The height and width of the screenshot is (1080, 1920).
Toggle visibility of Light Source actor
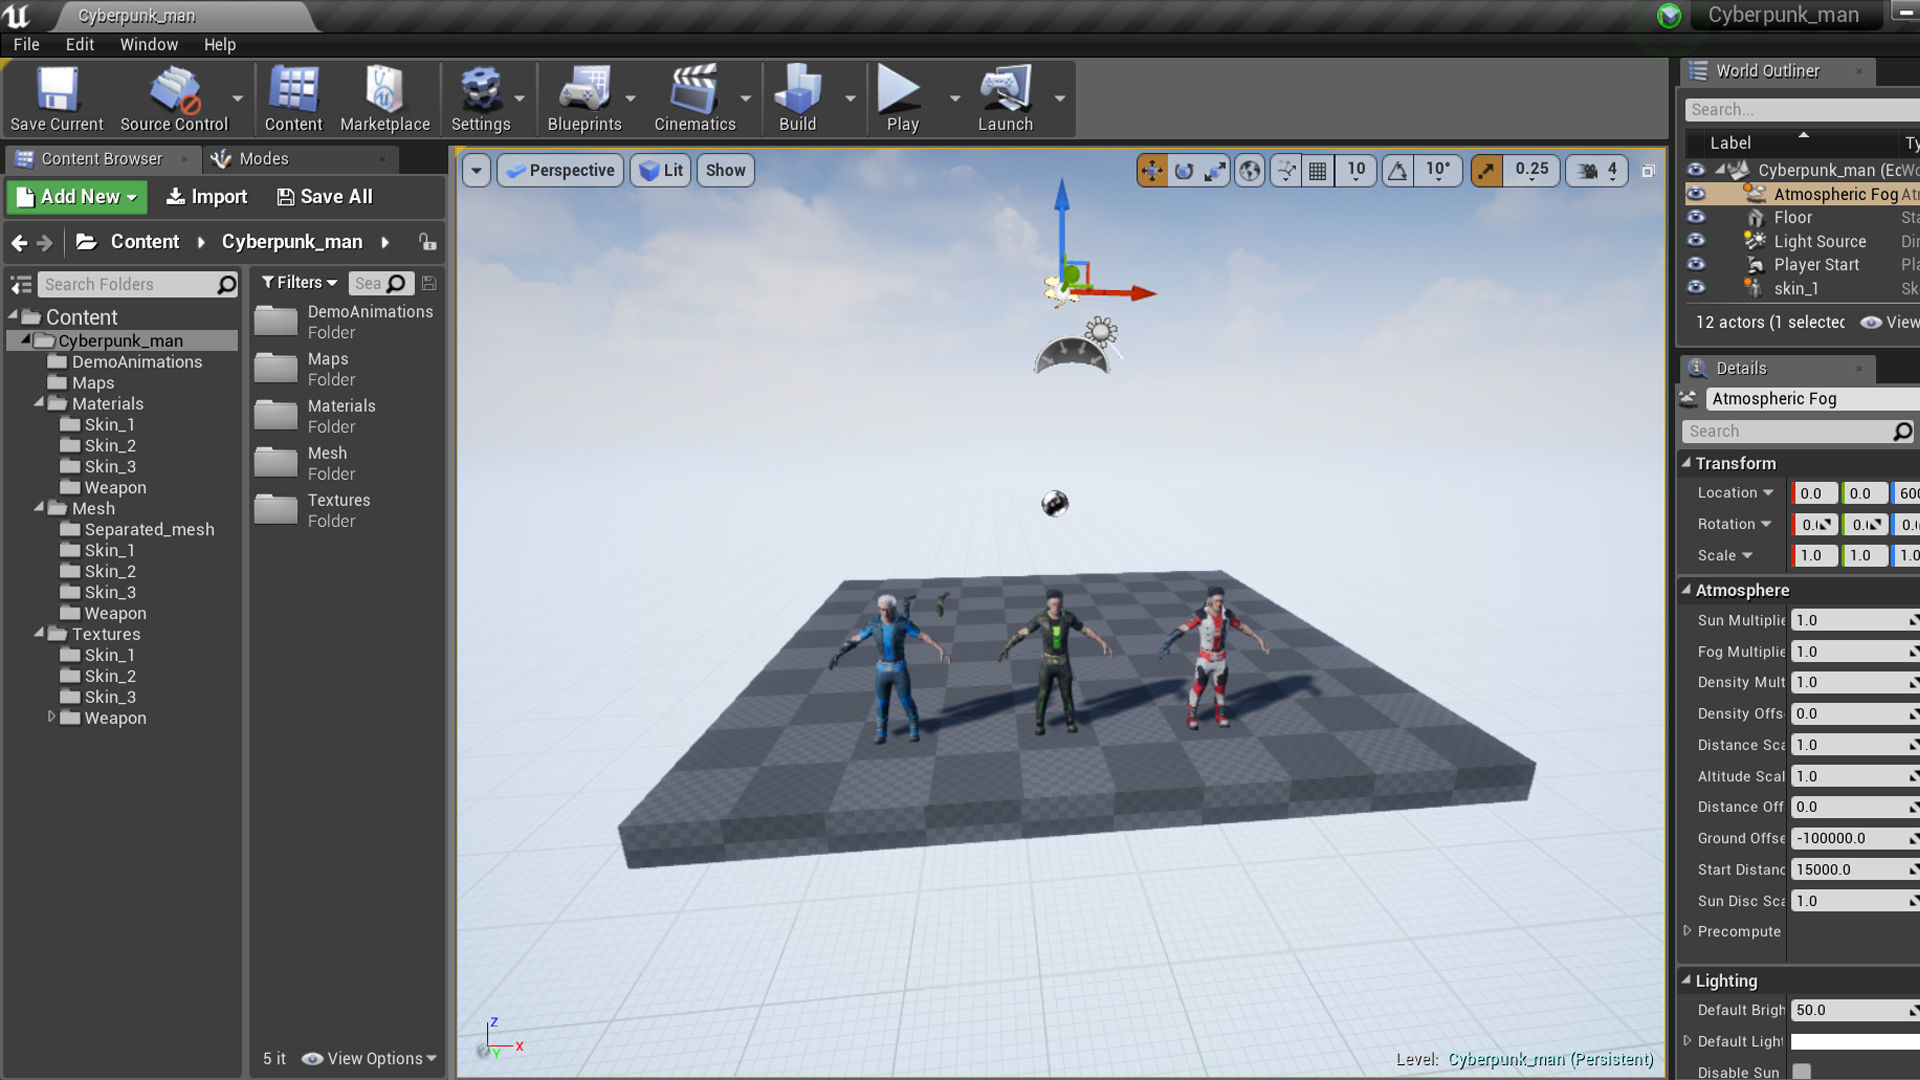[1696, 241]
